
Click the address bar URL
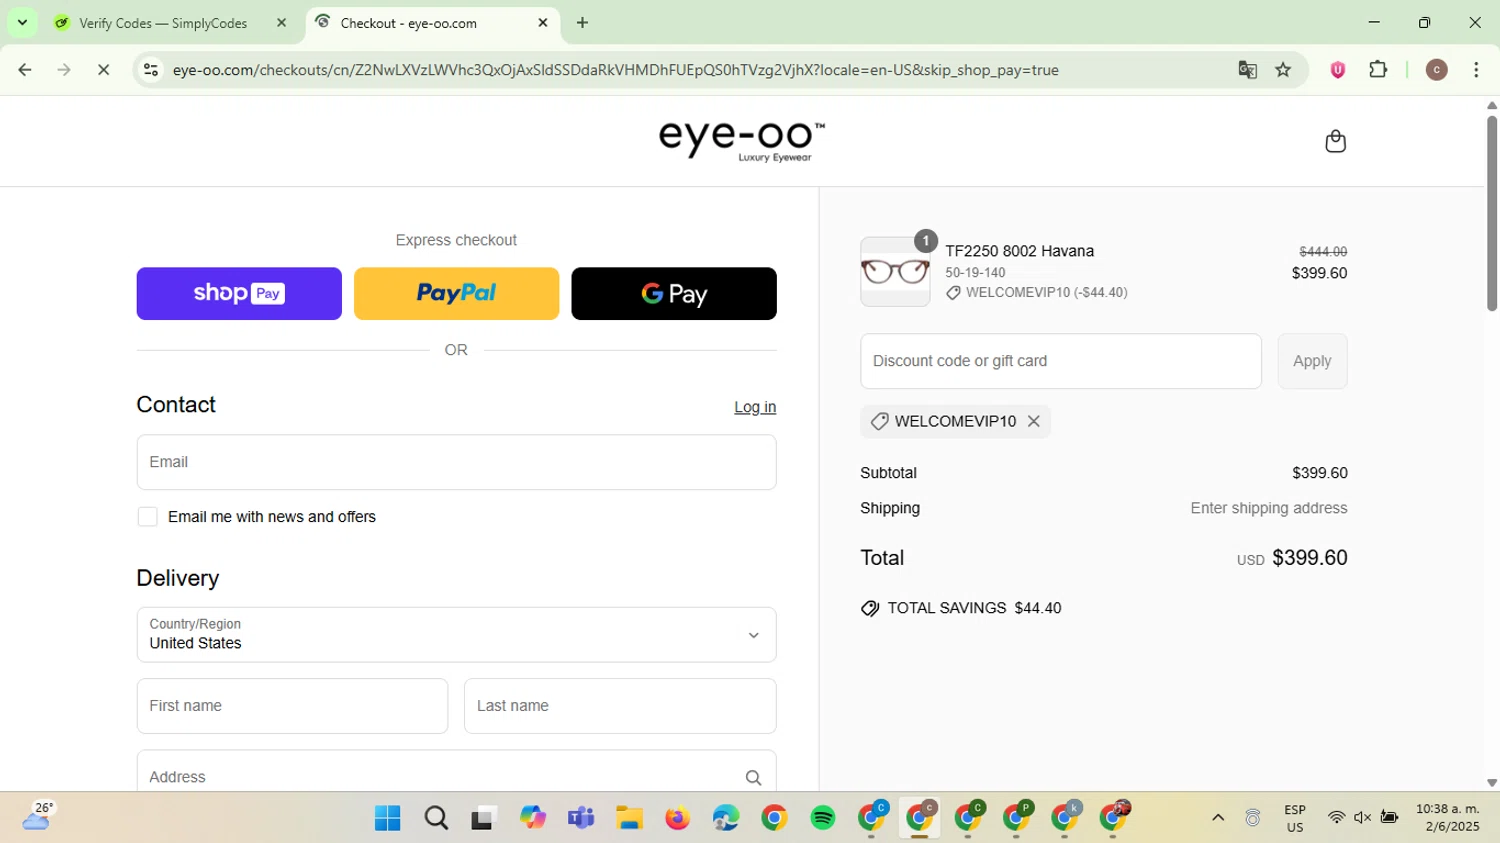click(615, 70)
